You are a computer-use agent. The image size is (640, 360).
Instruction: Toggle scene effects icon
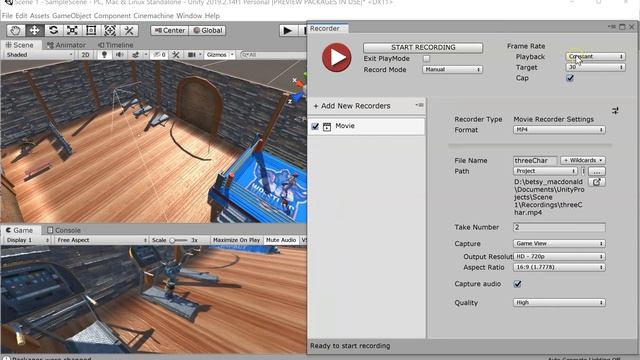[136, 55]
